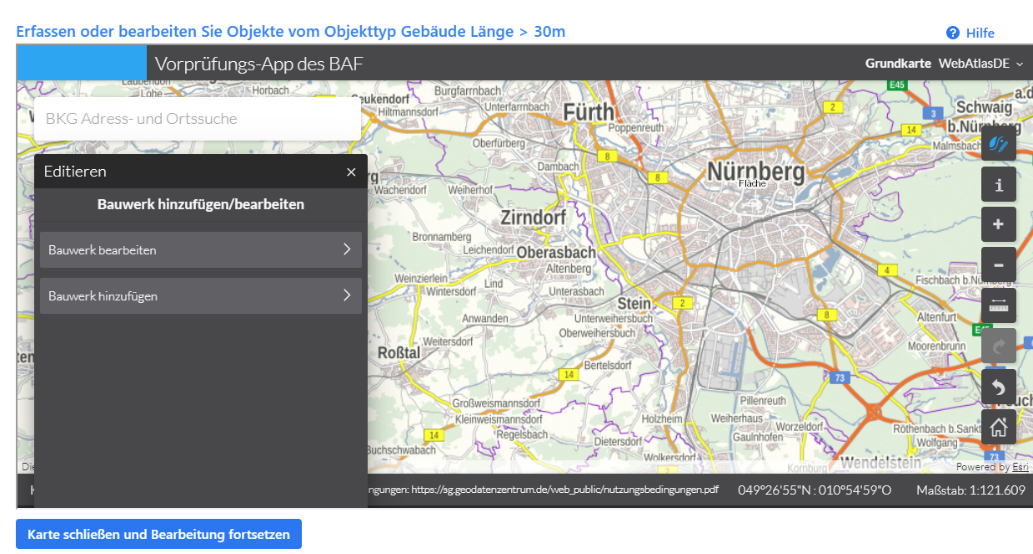Reset map view with the home icon
The image size is (1033, 554).
(x=998, y=427)
